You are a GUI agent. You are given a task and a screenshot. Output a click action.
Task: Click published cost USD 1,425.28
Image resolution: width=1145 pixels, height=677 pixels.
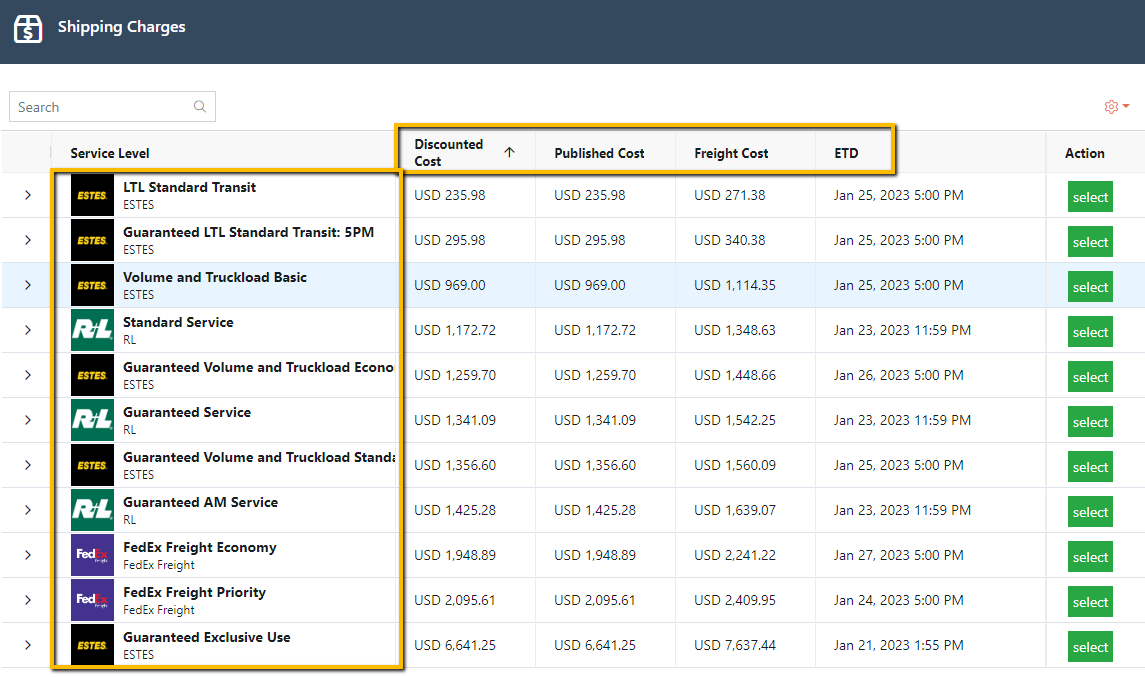click(594, 510)
